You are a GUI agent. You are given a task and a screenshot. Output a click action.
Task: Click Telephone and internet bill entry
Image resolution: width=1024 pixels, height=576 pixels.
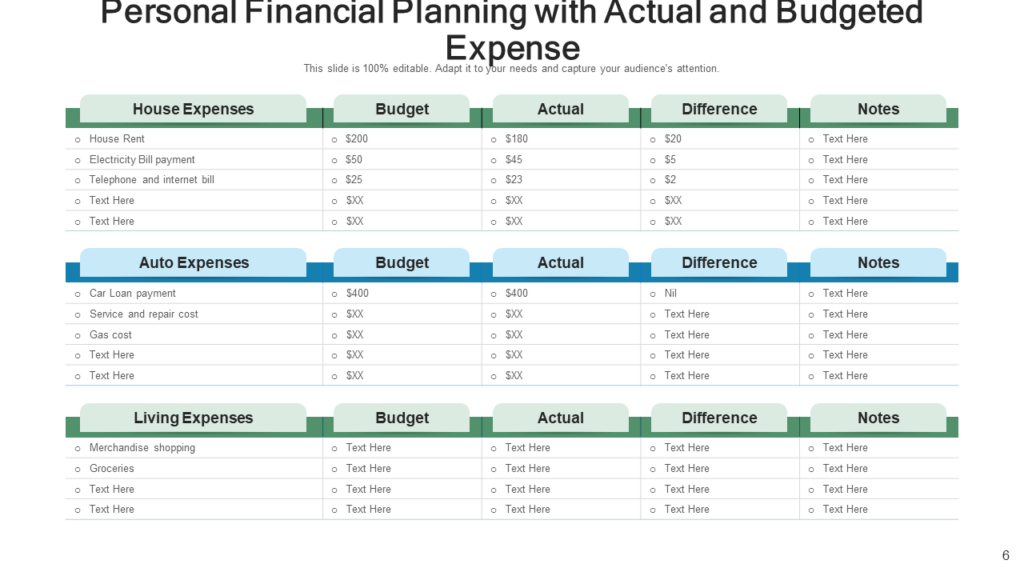coord(152,180)
